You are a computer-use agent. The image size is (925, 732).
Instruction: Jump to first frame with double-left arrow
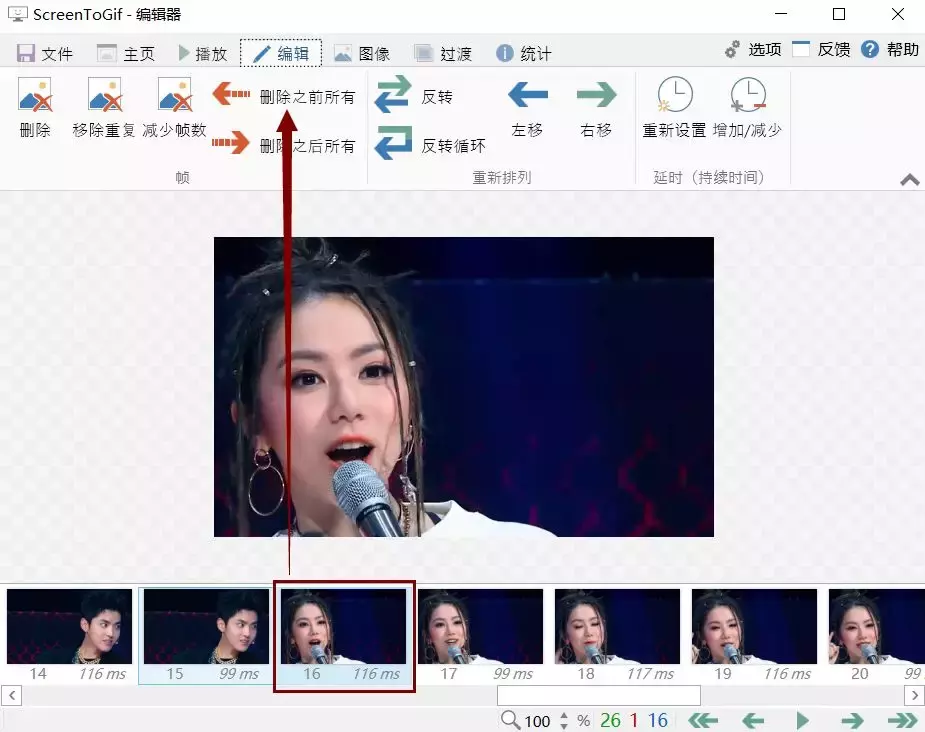(x=703, y=720)
